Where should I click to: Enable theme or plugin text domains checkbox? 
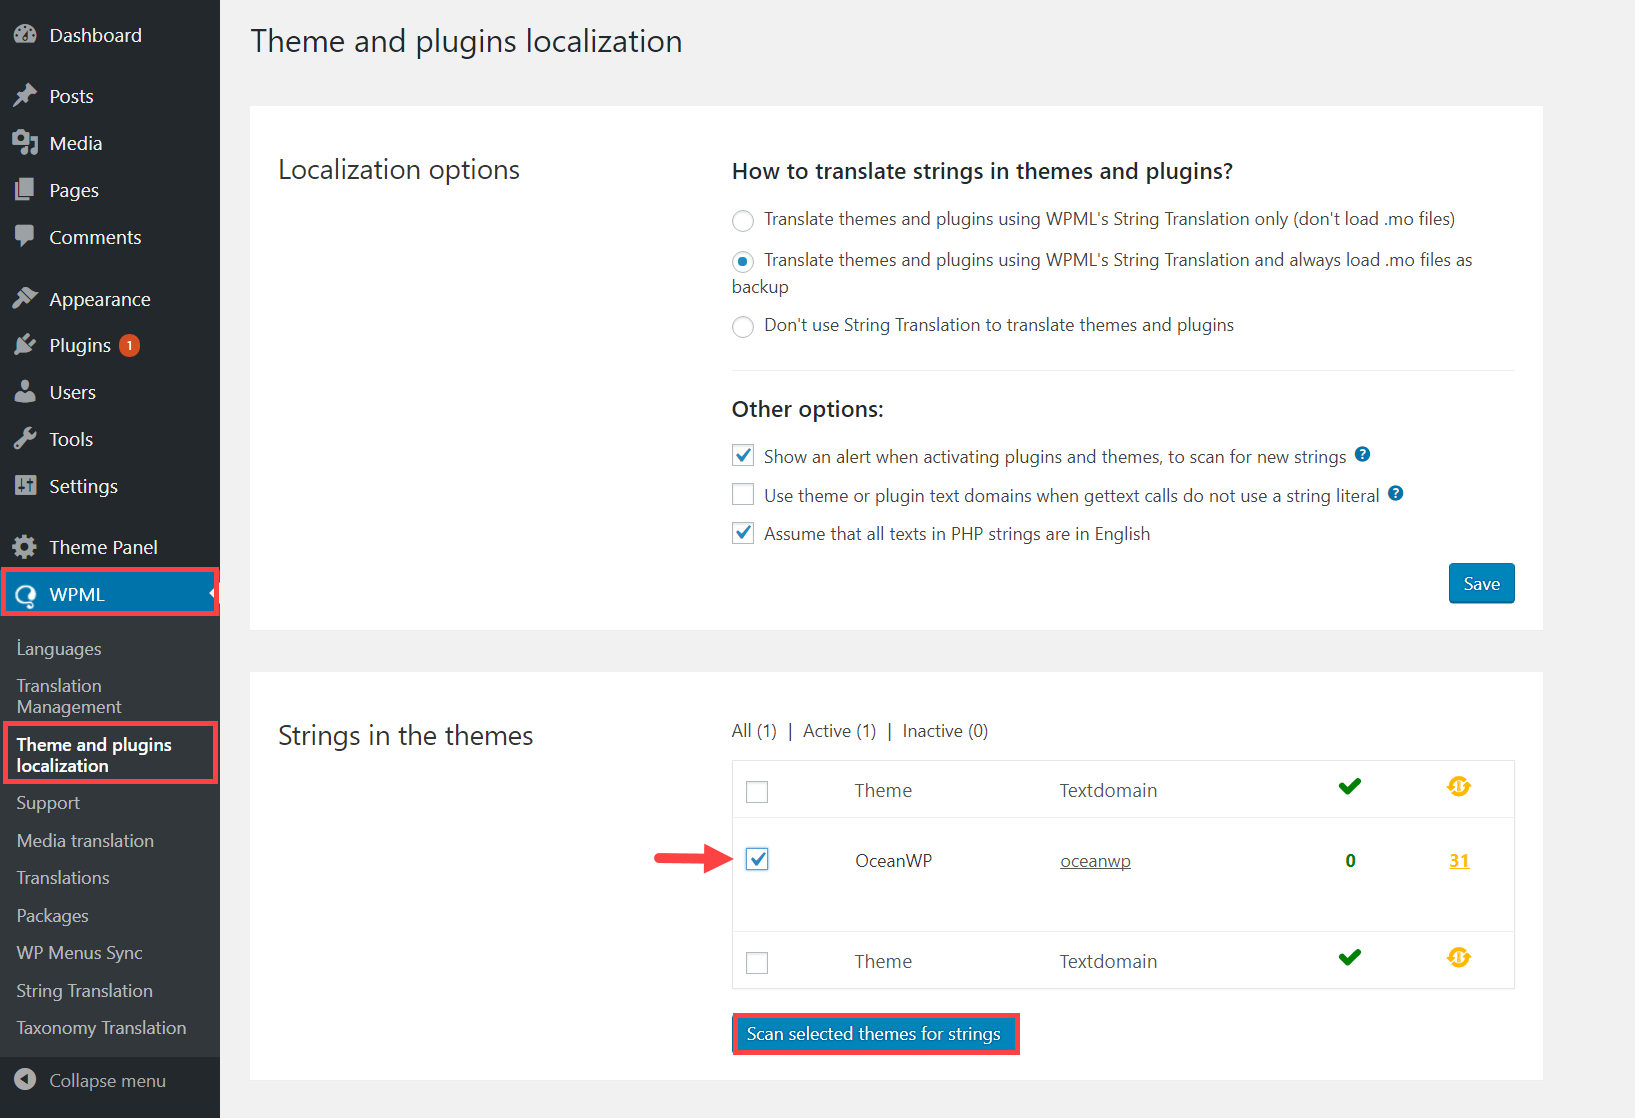tap(743, 494)
